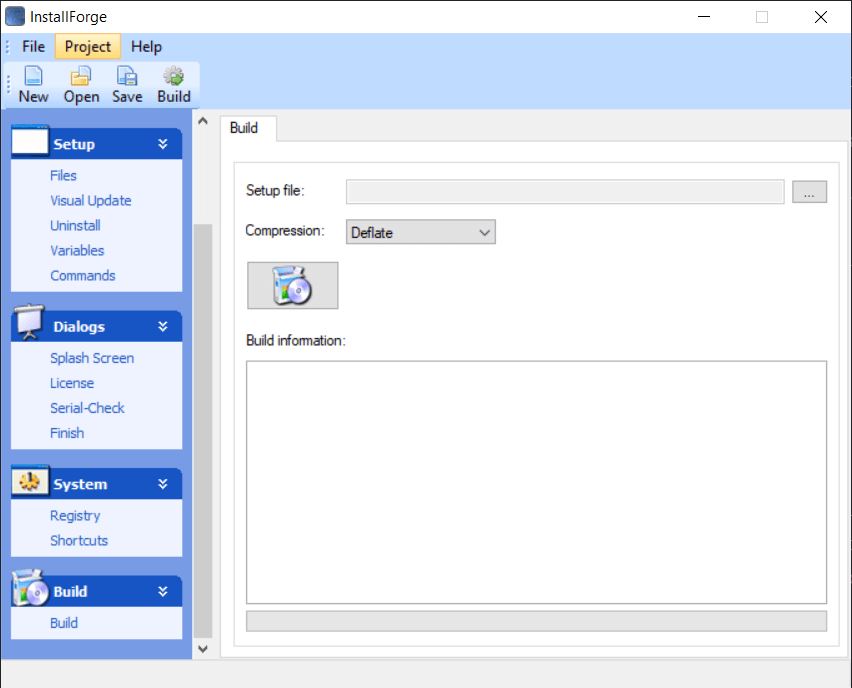852x688 pixels.
Task: Click the Build section disc icon in sidebar
Action: [x=31, y=588]
